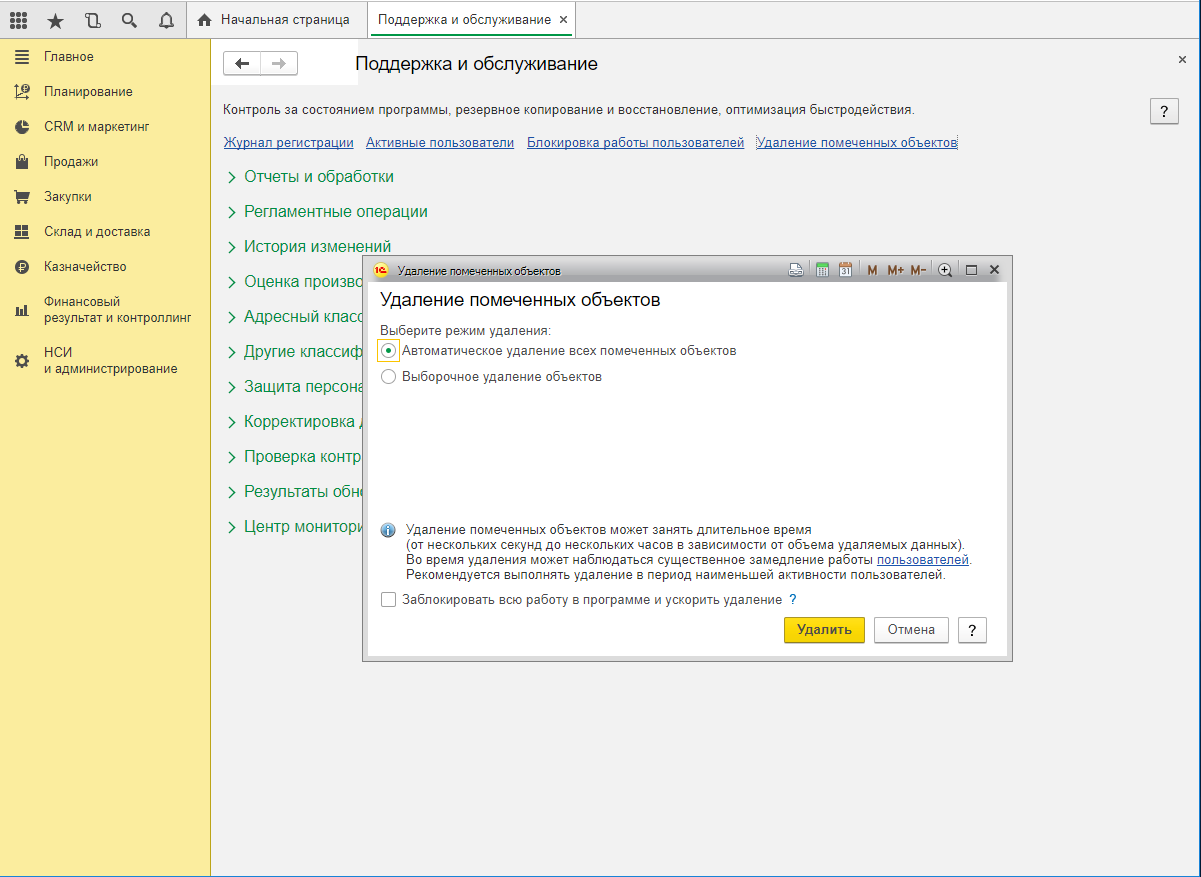
Task: Select Автоматическое удаление всех помеченных объектов
Action: 388,351
